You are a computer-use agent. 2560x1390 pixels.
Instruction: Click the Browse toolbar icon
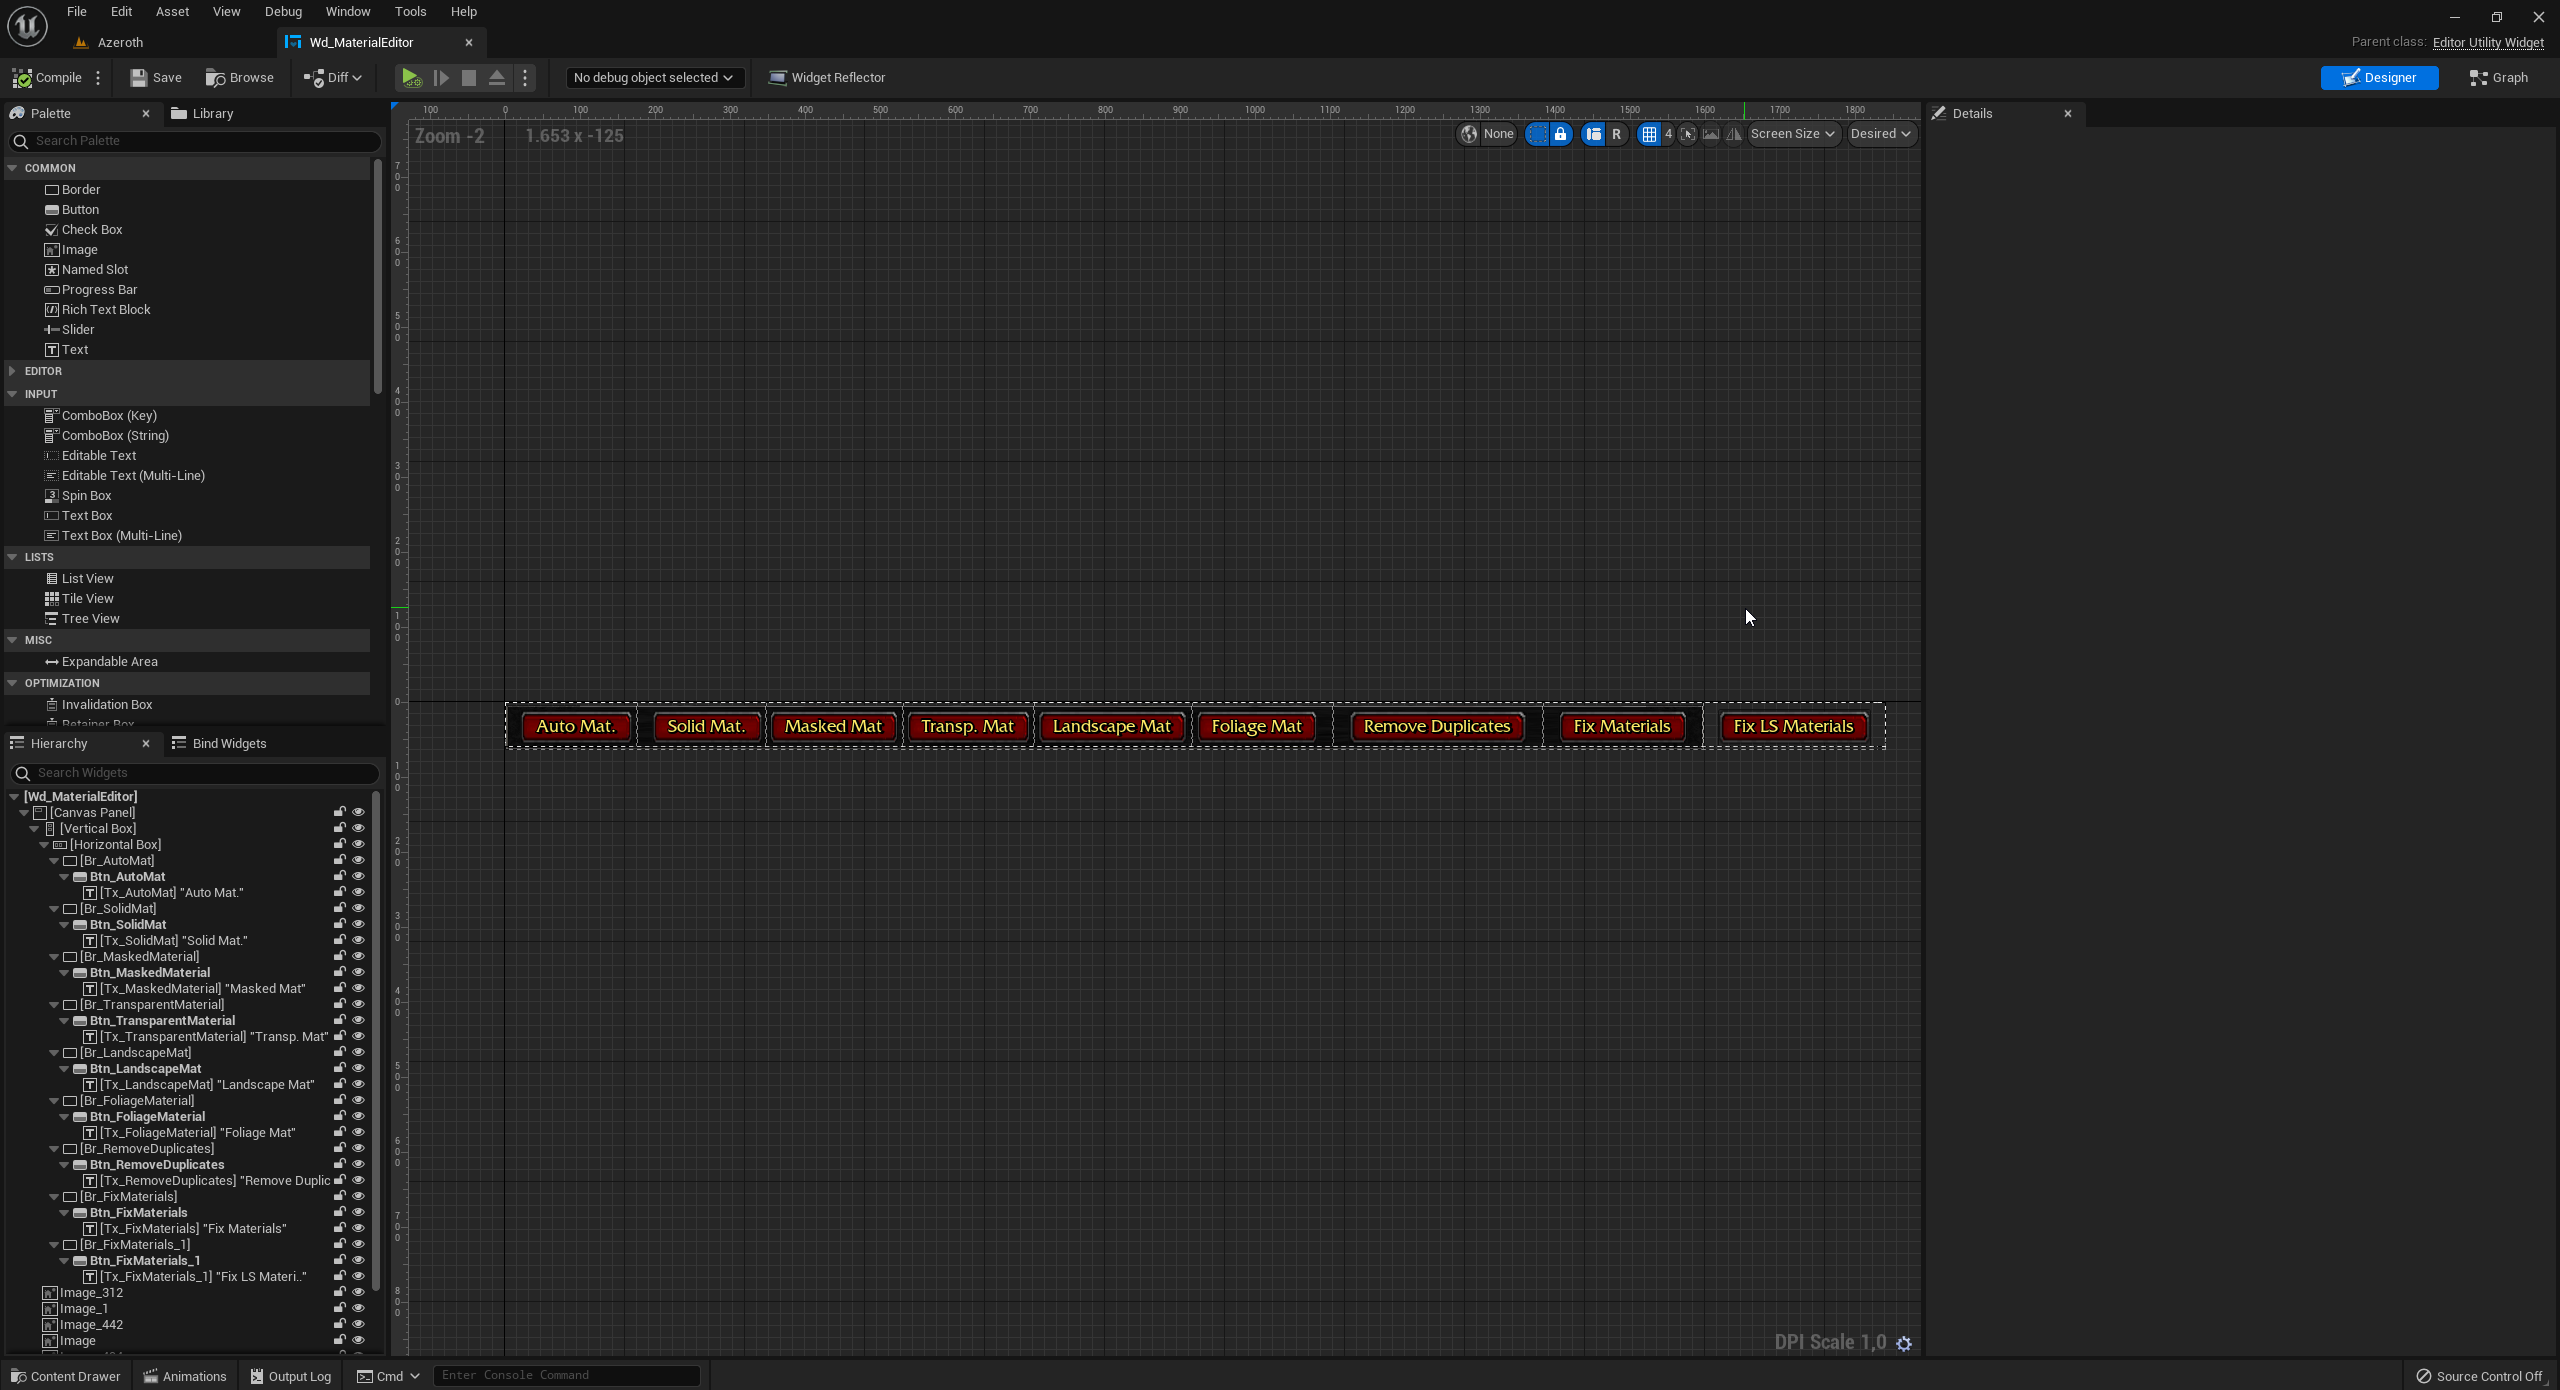[215, 78]
